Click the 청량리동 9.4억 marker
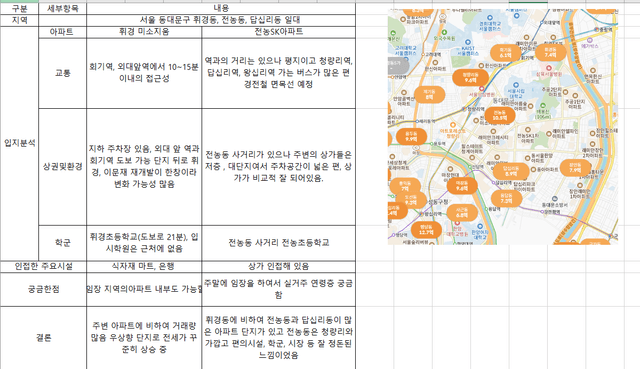 click(x=470, y=78)
